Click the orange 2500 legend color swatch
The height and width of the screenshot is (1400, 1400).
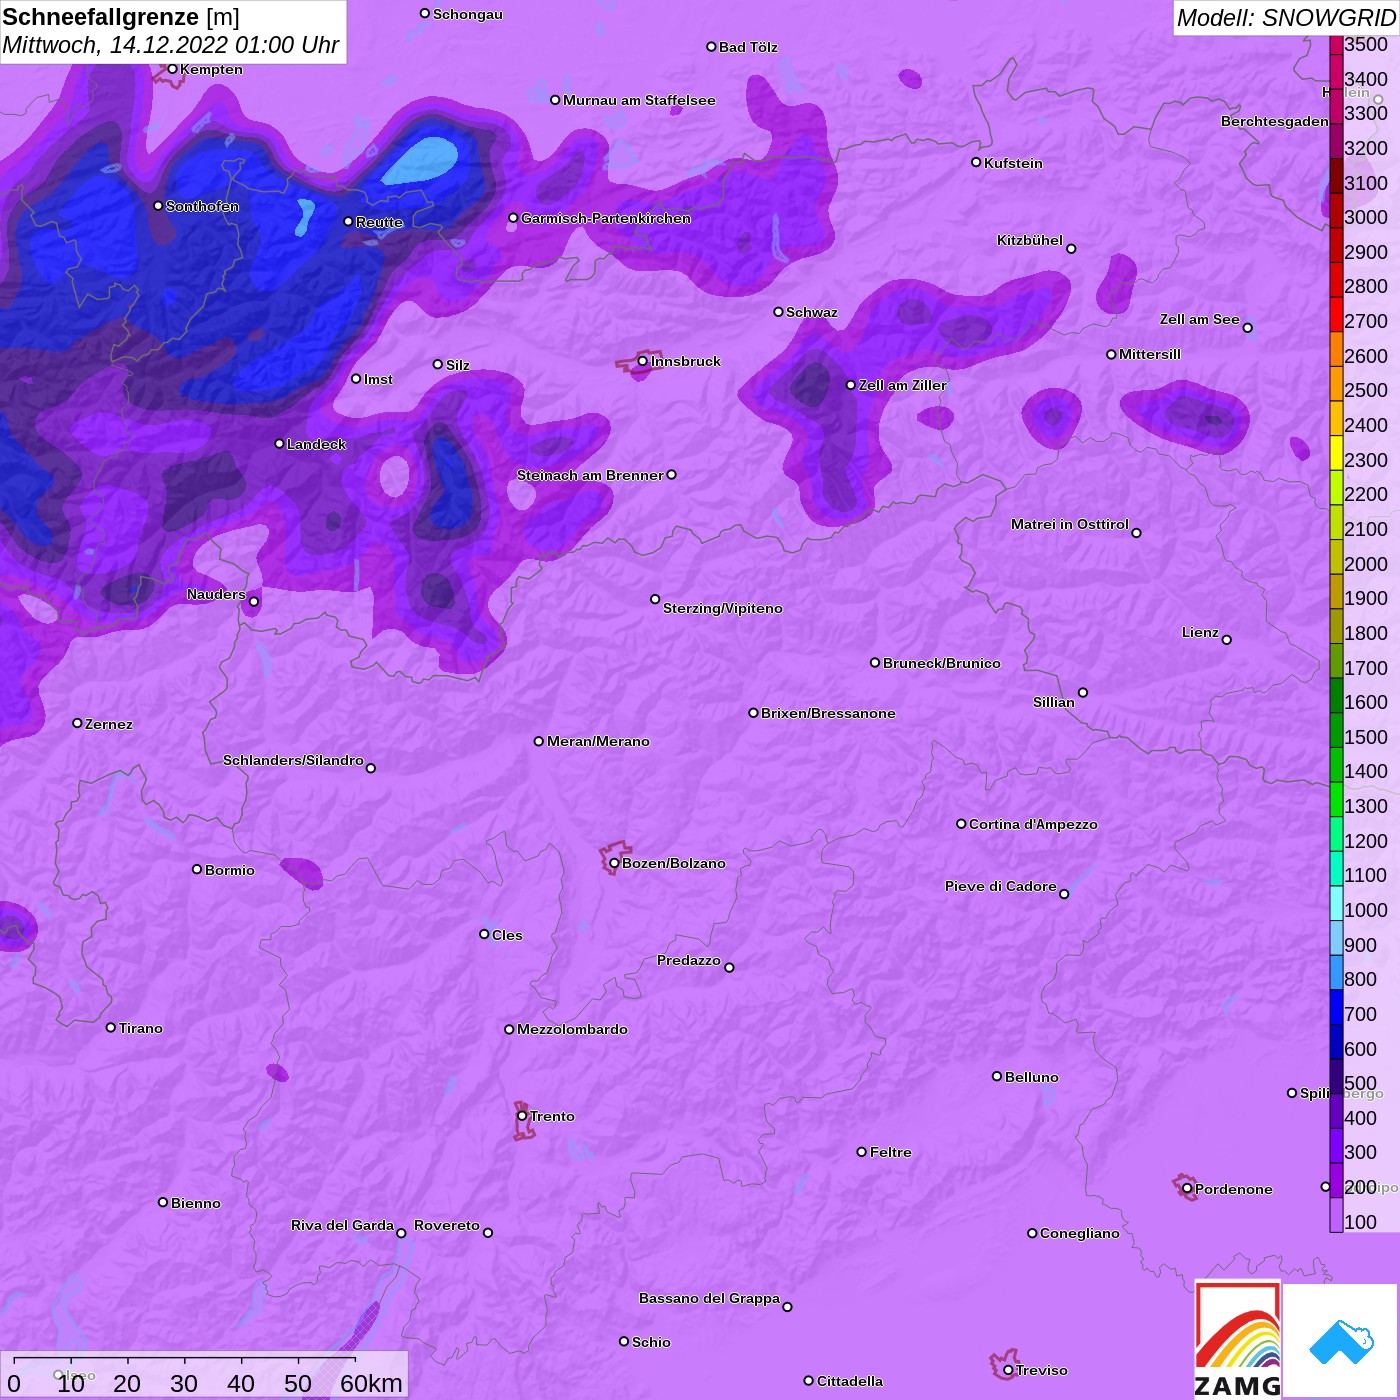click(x=1336, y=382)
